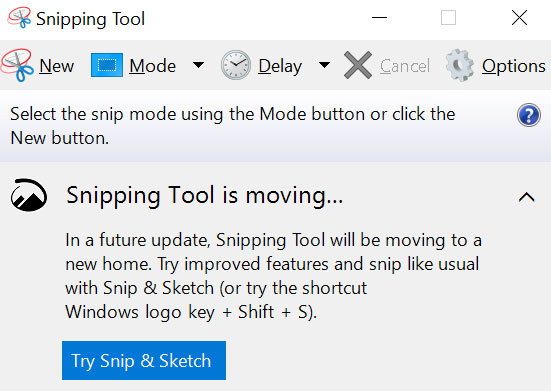
Task: Select the Delay label in the toolbar
Action: point(280,66)
